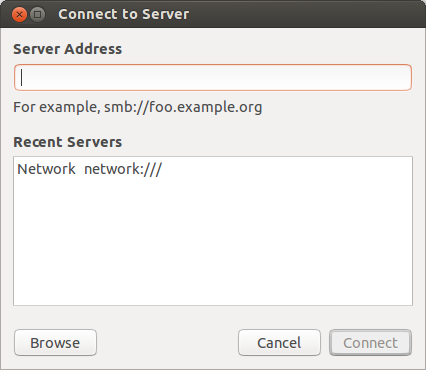Click the Connect button
This screenshot has width=426, height=370.
[x=370, y=343]
